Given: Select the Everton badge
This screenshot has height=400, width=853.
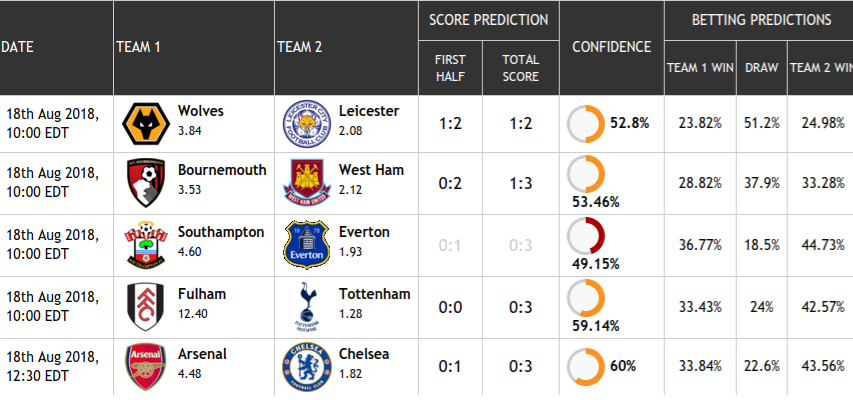Looking at the screenshot, I should click(x=307, y=245).
